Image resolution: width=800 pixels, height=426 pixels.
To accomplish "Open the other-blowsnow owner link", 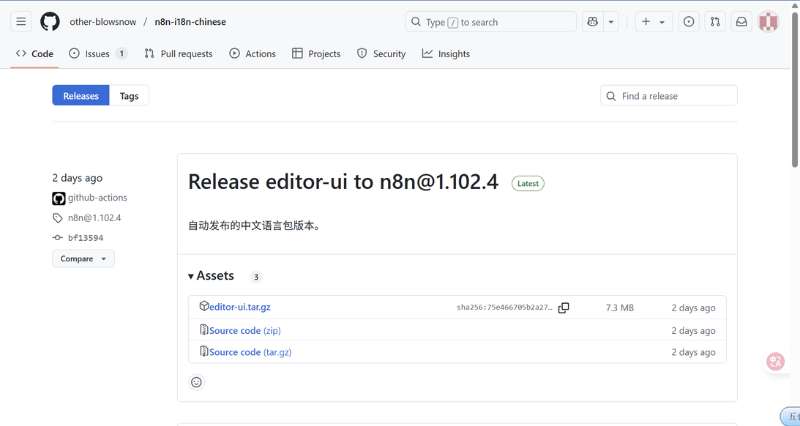I will pos(103,22).
